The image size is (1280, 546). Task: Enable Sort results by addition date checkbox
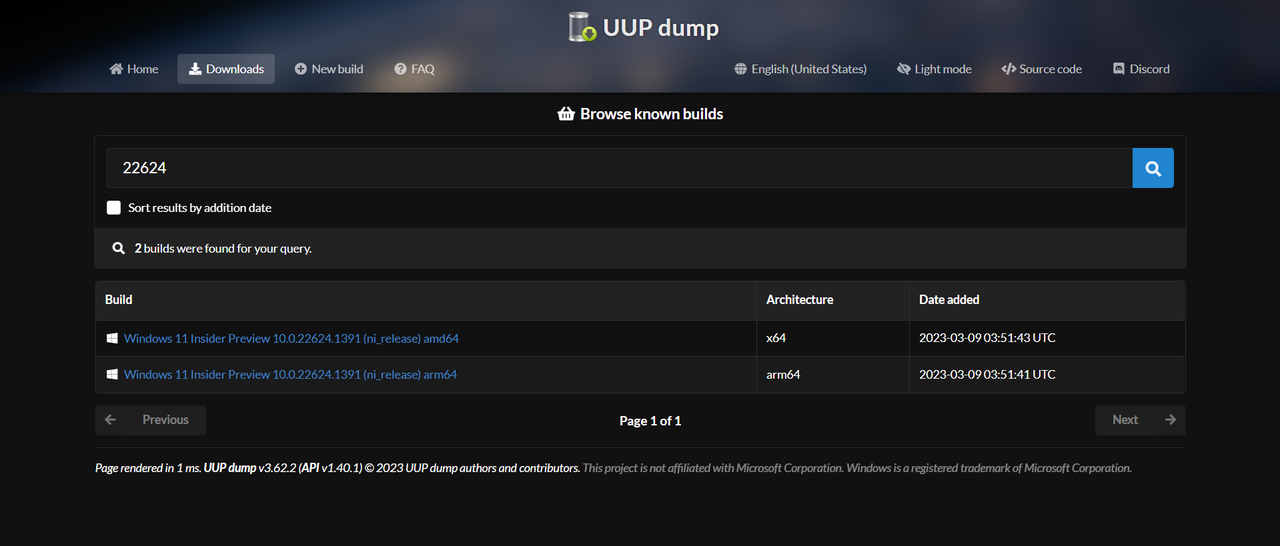(x=114, y=208)
